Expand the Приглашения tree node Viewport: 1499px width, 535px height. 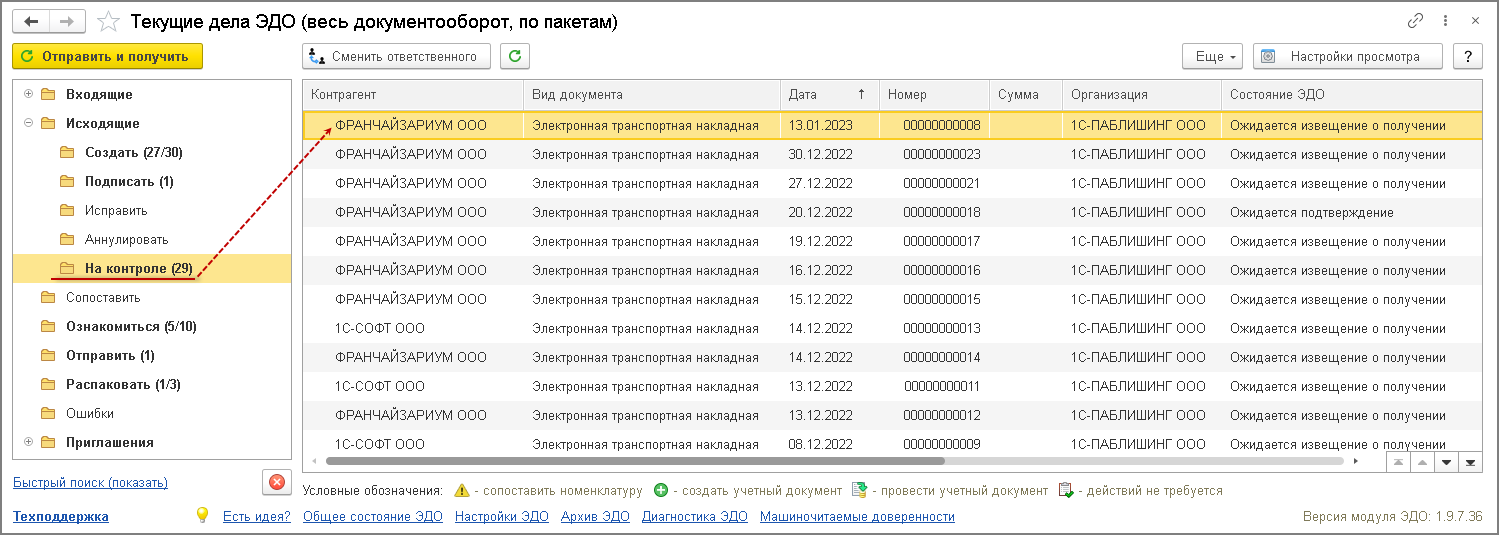[27, 442]
